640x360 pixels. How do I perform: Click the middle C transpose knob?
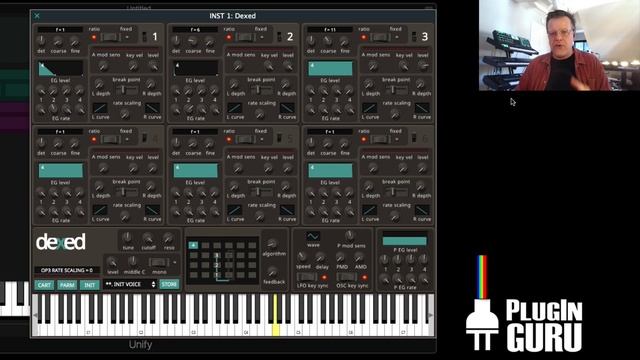(x=133, y=262)
